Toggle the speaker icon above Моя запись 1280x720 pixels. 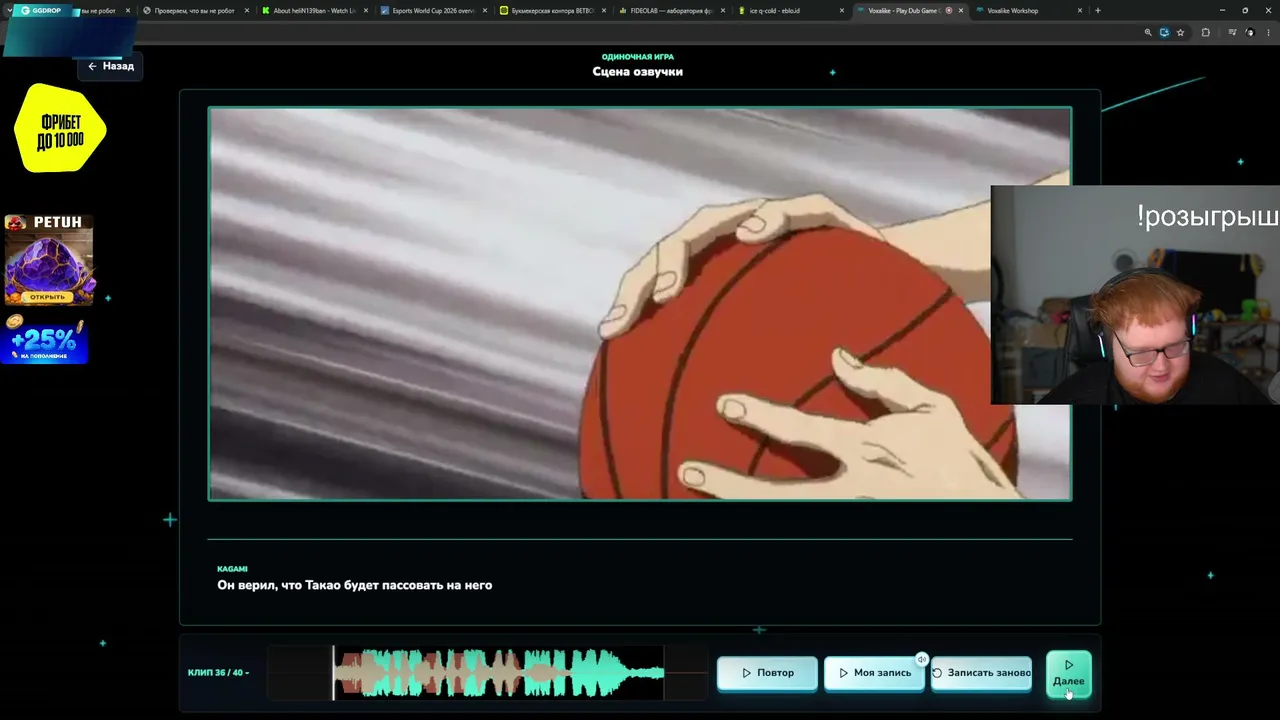[x=922, y=659]
